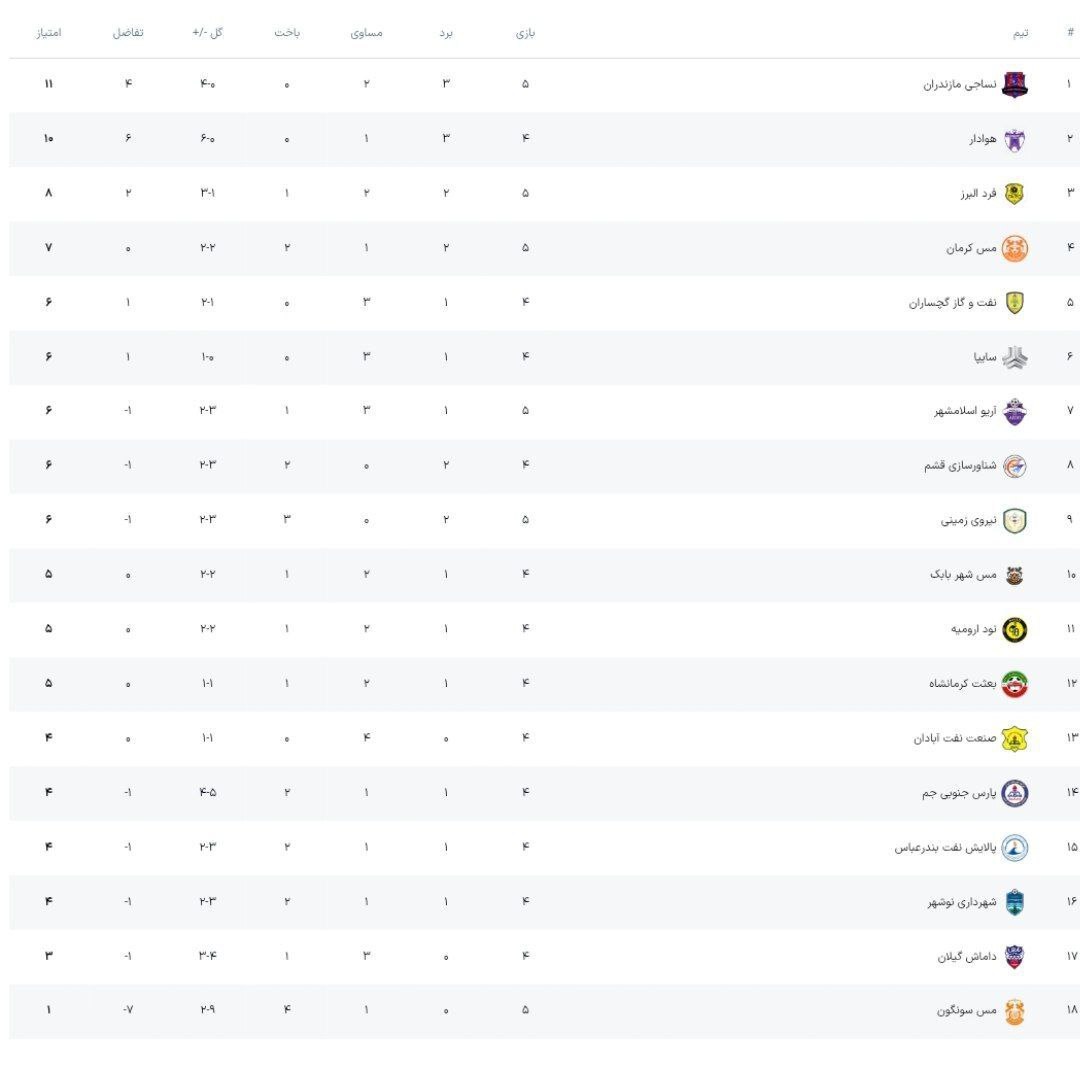Image resolution: width=1080 pixels, height=1065 pixels.
Task: Open آریو اسلامشهر team link
Action: tap(965, 411)
